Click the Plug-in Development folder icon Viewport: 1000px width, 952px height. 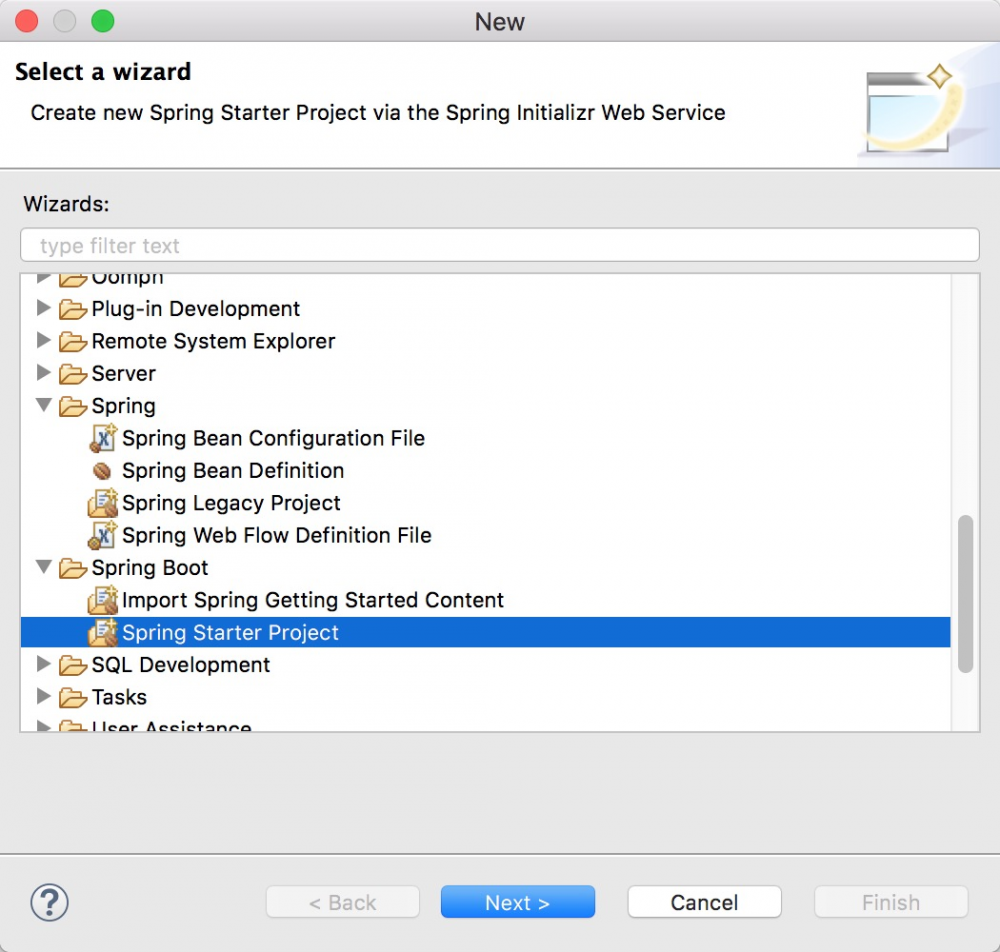coord(73,309)
